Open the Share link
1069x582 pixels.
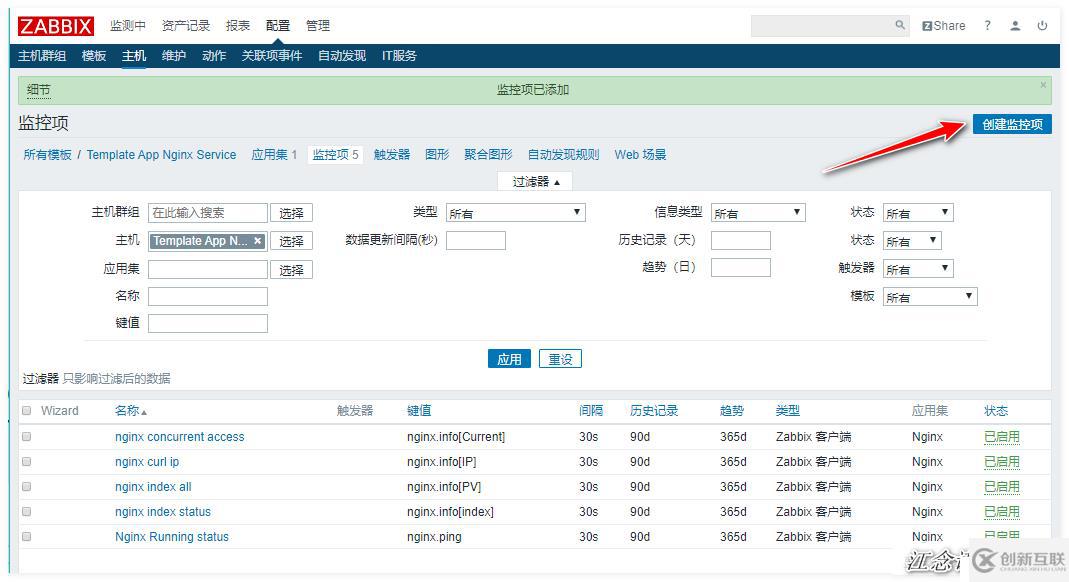point(944,26)
